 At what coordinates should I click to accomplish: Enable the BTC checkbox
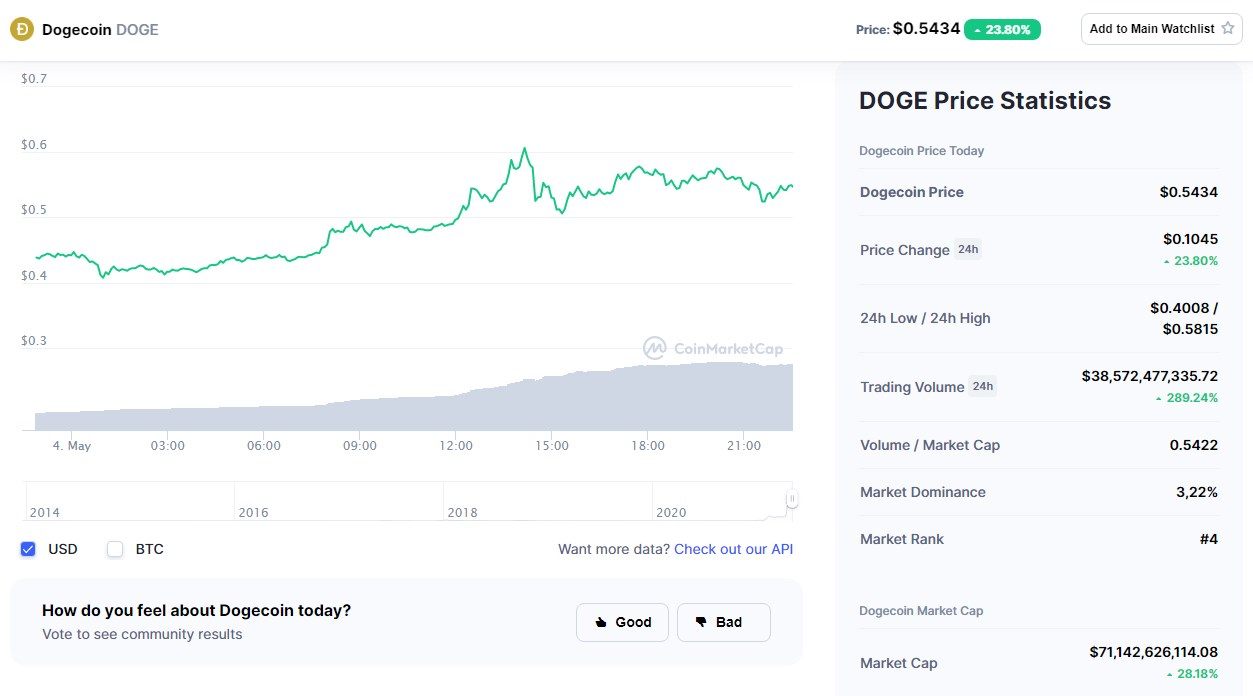pos(115,549)
